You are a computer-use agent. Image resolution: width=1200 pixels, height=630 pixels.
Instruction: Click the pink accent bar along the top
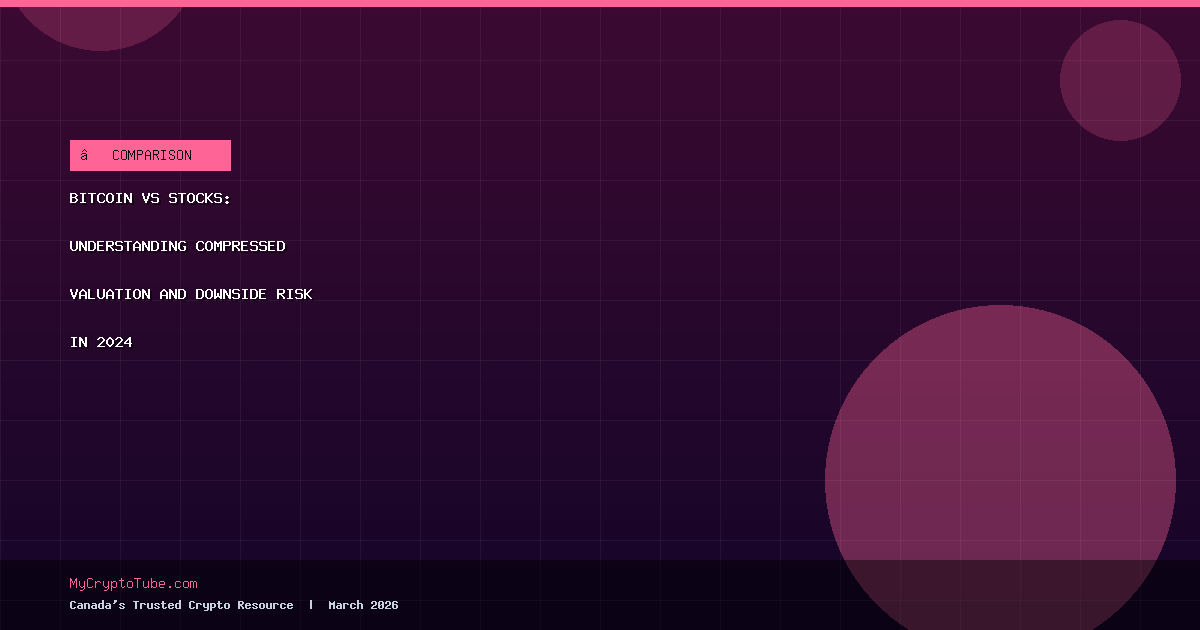[x=600, y=3]
